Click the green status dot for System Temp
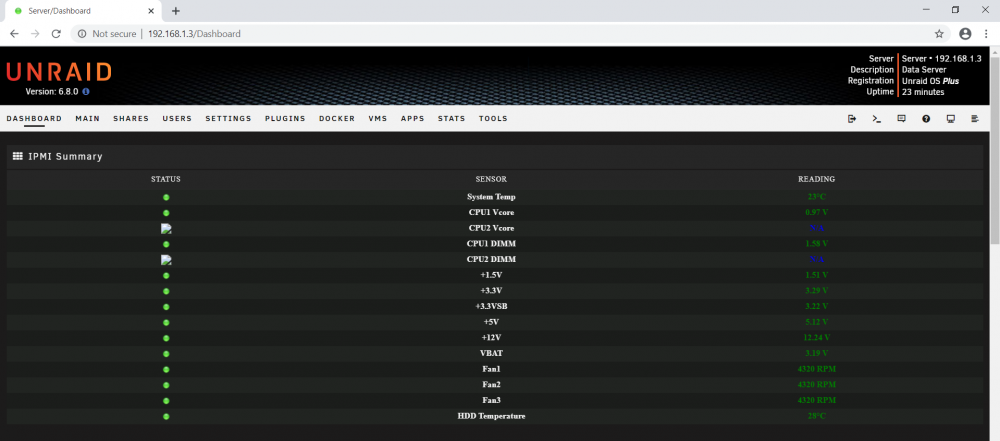Viewport: 1000px width, 441px height. (x=166, y=197)
